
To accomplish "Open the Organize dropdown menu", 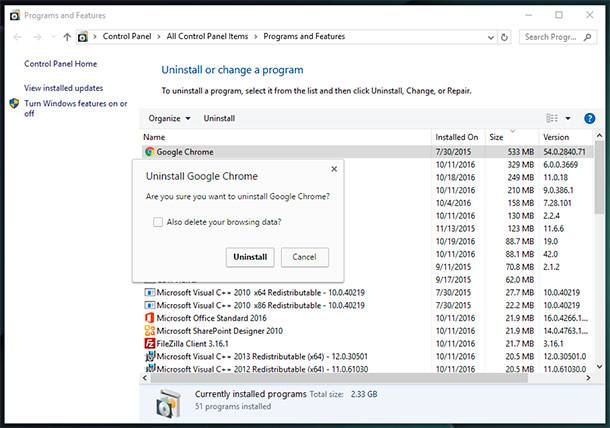I will (169, 118).
